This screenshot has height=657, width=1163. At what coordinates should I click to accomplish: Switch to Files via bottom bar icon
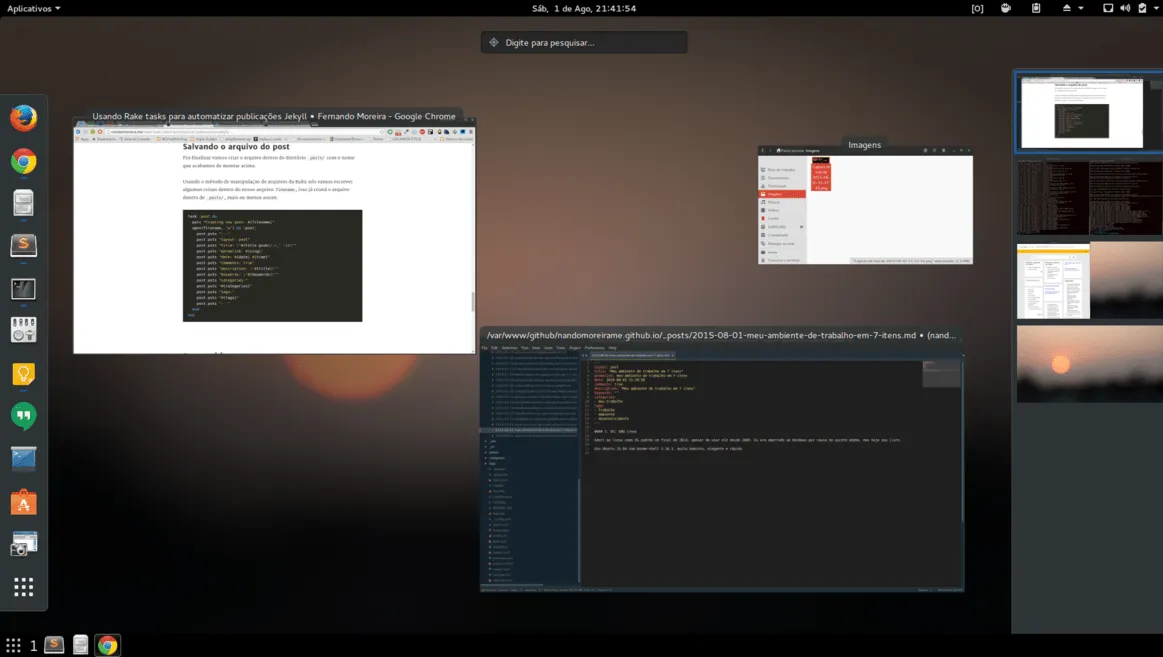(80, 645)
